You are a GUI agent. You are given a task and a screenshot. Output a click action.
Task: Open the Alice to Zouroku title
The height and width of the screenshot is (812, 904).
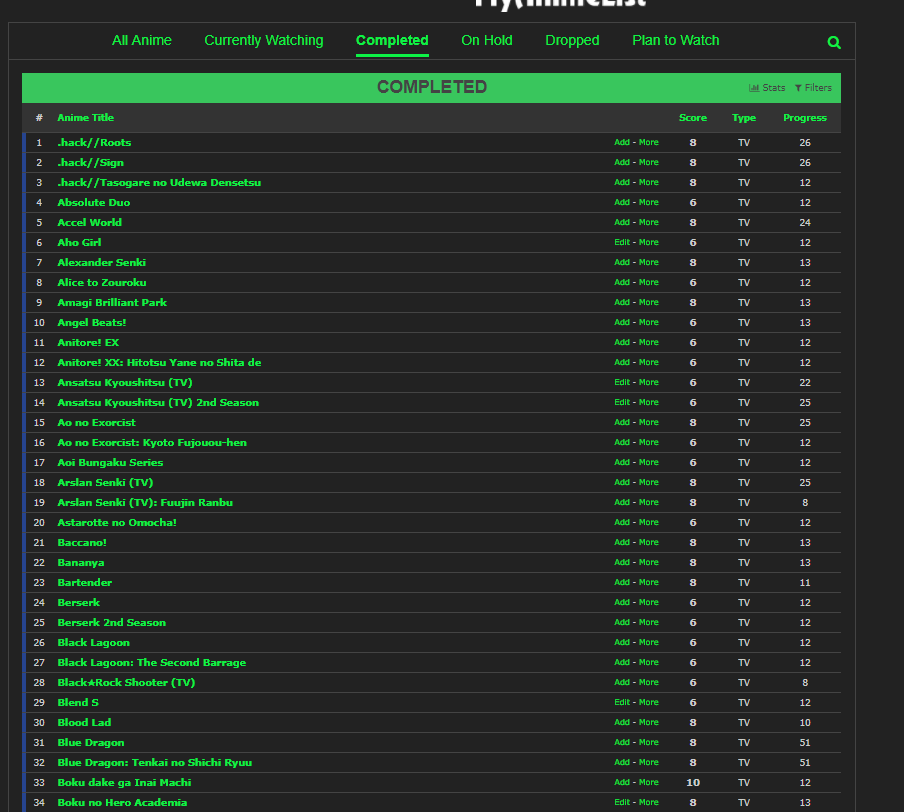(101, 283)
